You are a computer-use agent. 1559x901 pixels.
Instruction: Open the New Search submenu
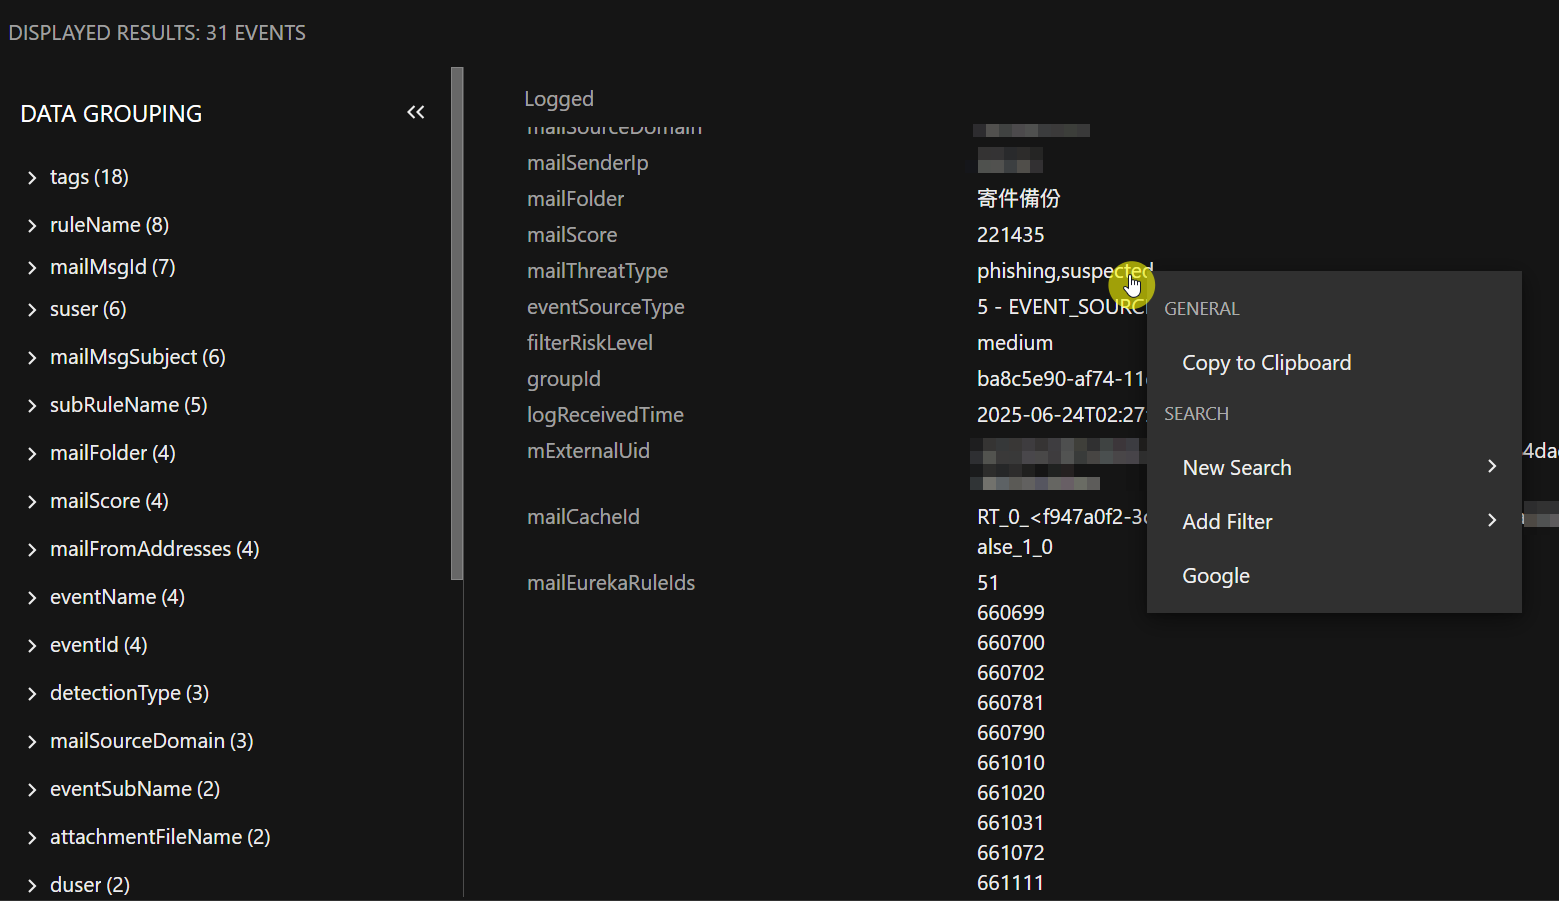coord(1237,468)
